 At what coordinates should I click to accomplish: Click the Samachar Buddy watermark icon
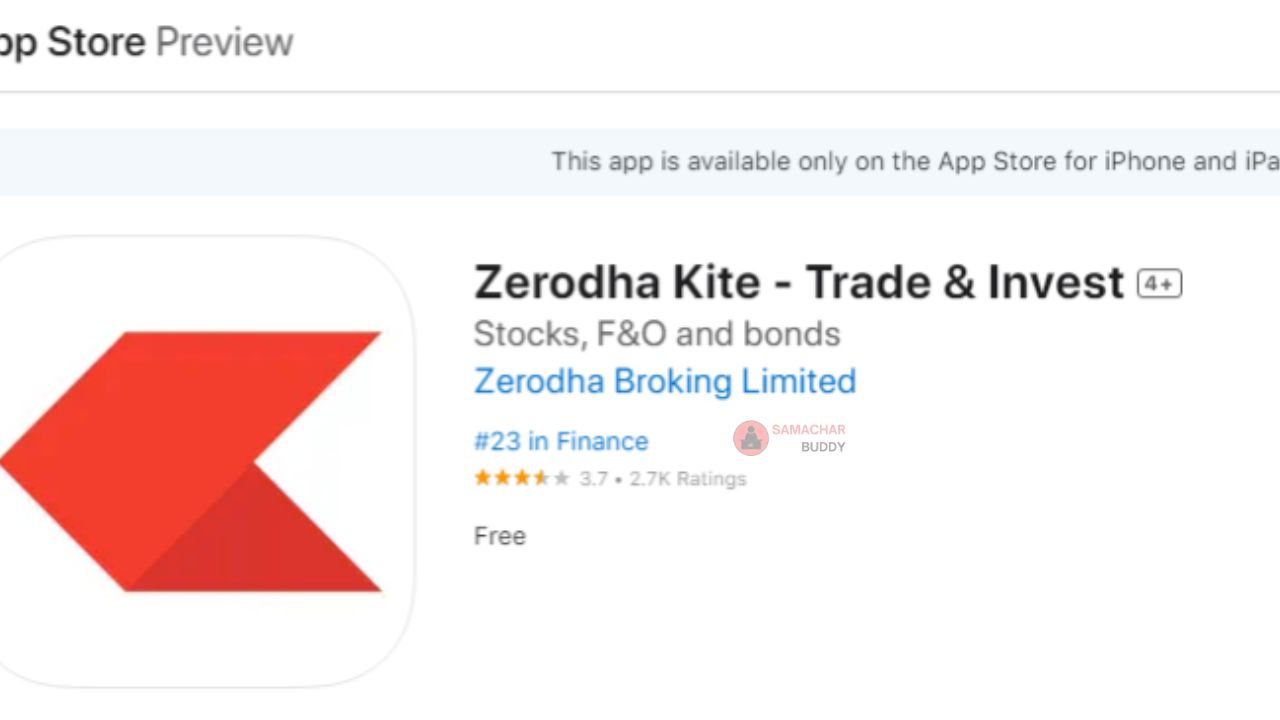coord(750,438)
